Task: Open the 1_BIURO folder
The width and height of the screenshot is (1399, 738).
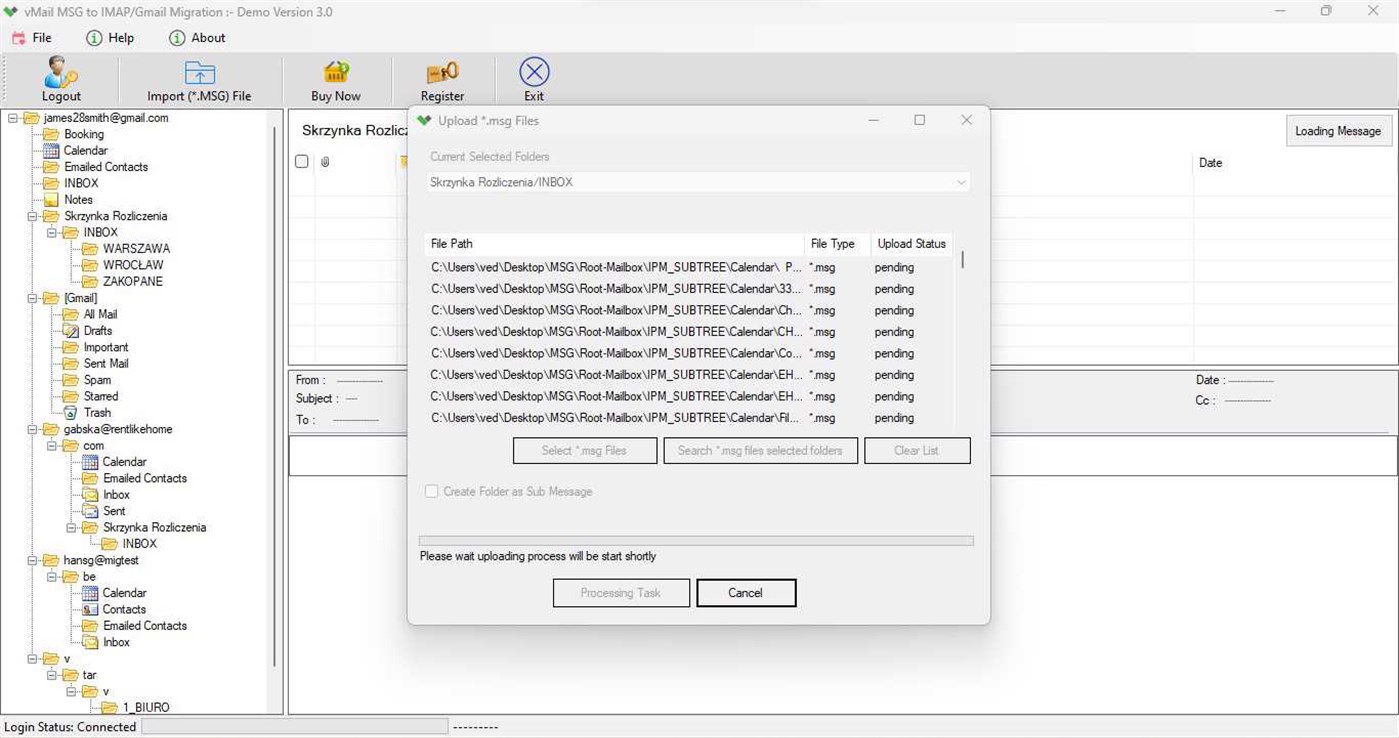Action: pos(146,707)
